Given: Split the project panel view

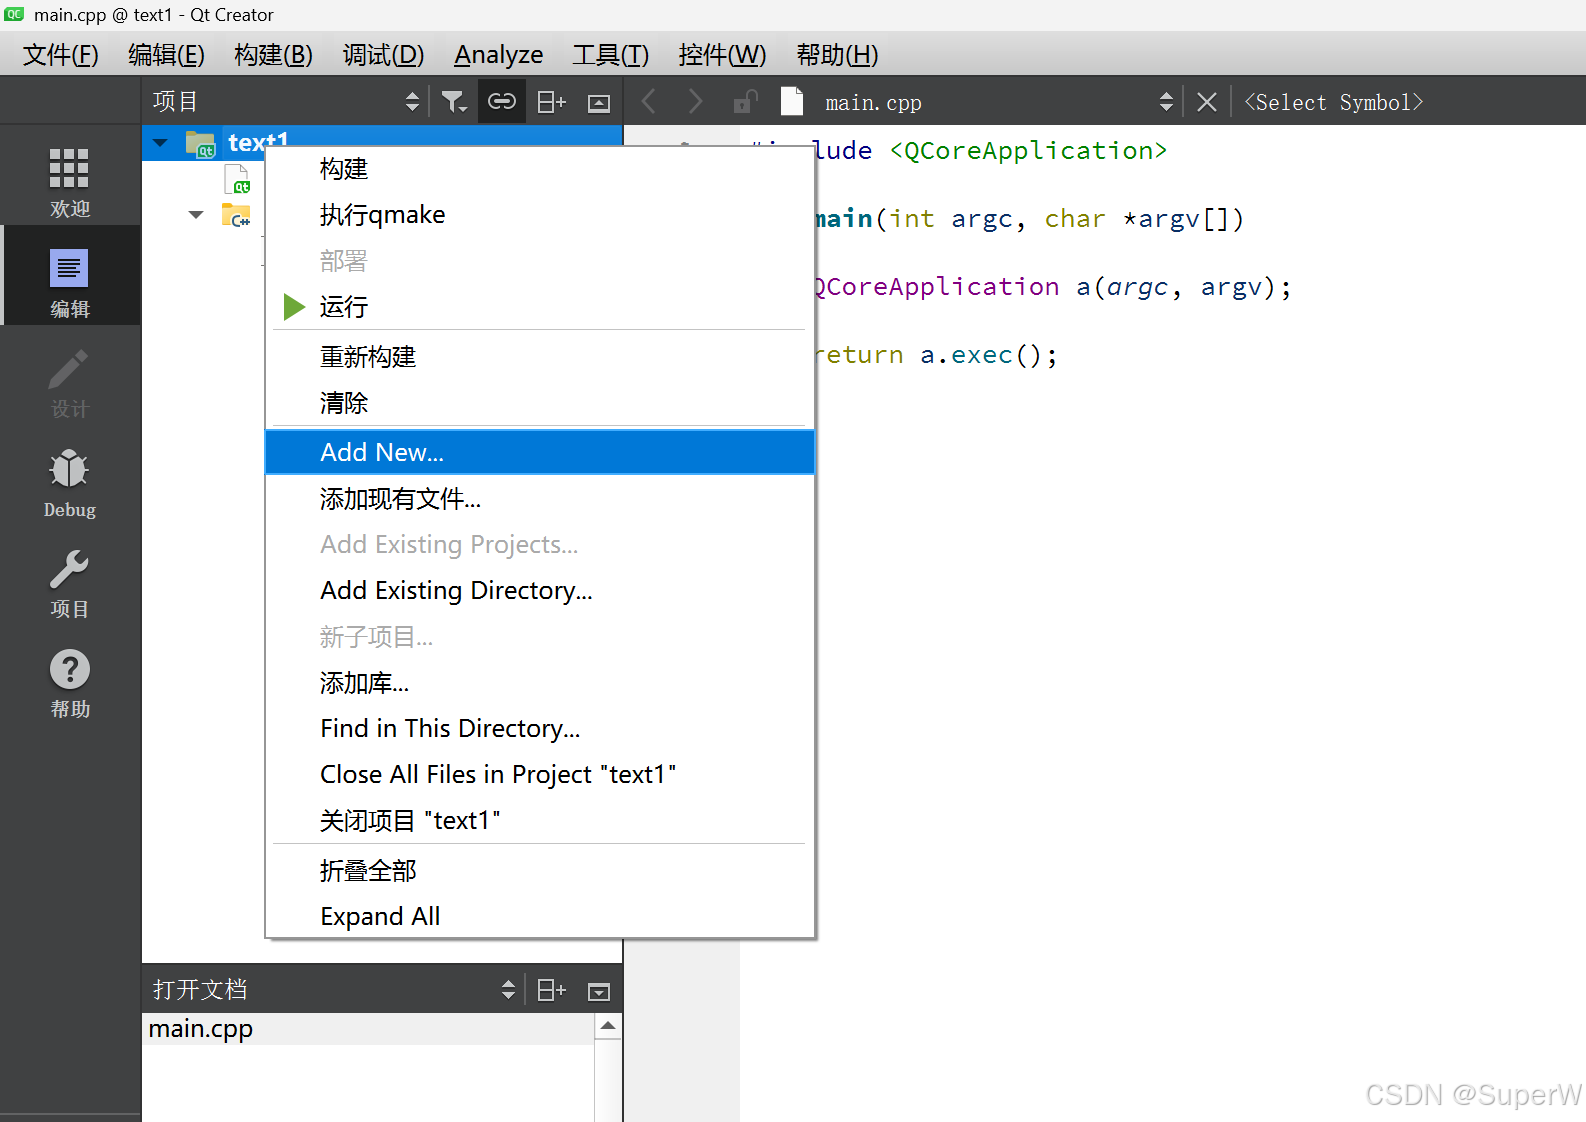Looking at the screenshot, I should (552, 102).
